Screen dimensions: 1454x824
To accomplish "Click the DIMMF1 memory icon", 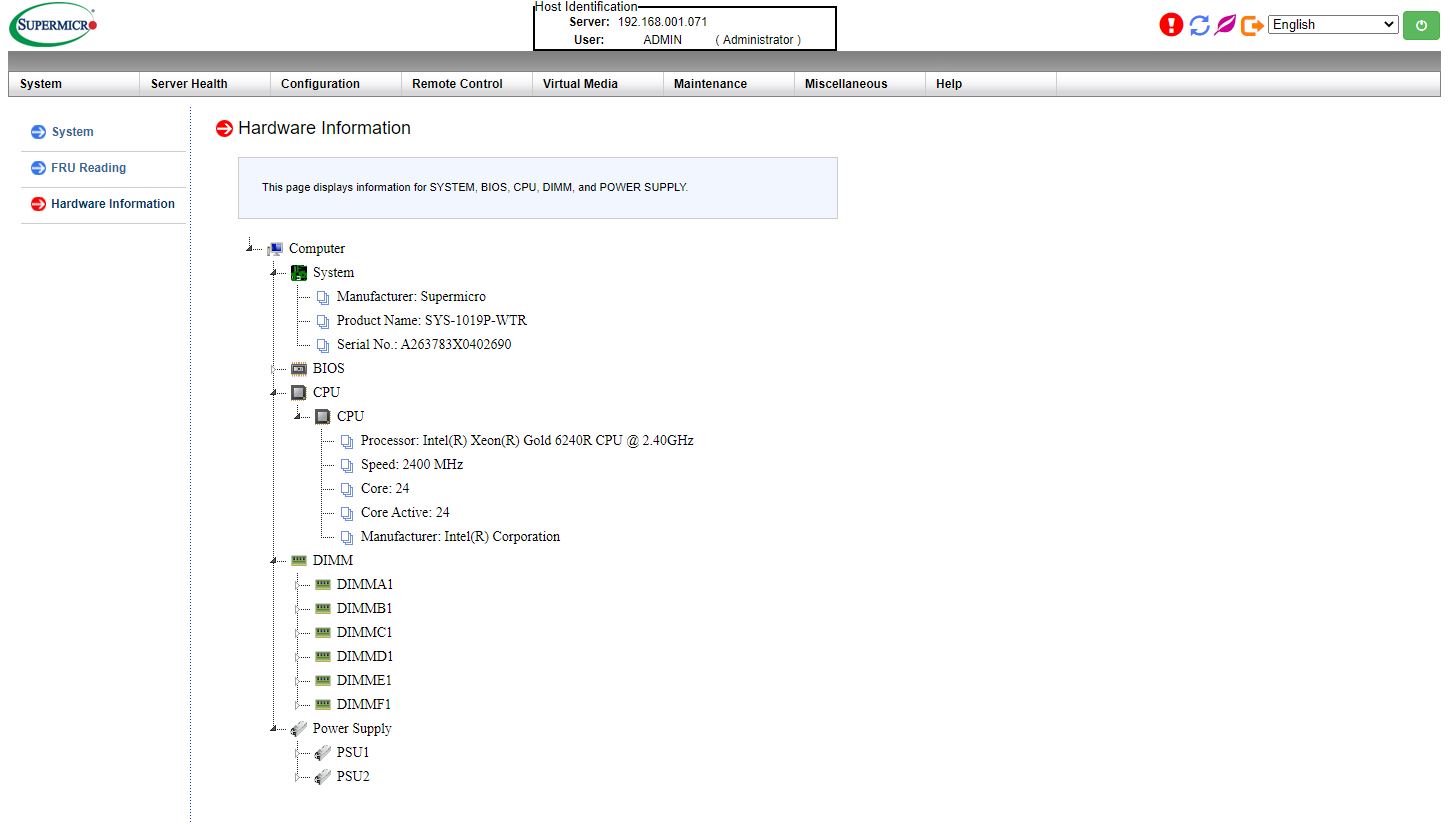I will pos(323,704).
